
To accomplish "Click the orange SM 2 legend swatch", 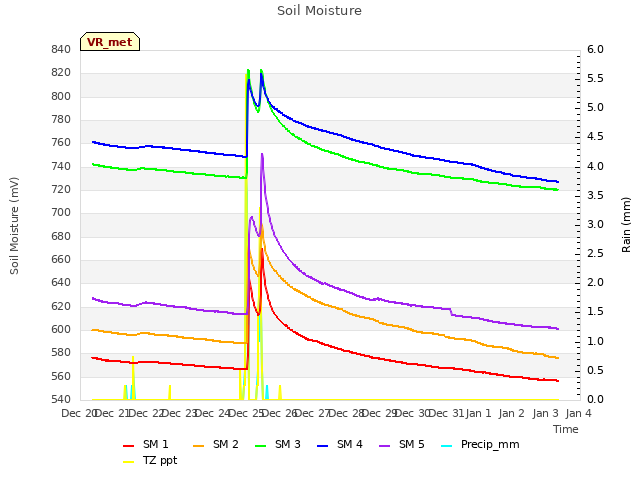I will pyautogui.click(x=198, y=446).
